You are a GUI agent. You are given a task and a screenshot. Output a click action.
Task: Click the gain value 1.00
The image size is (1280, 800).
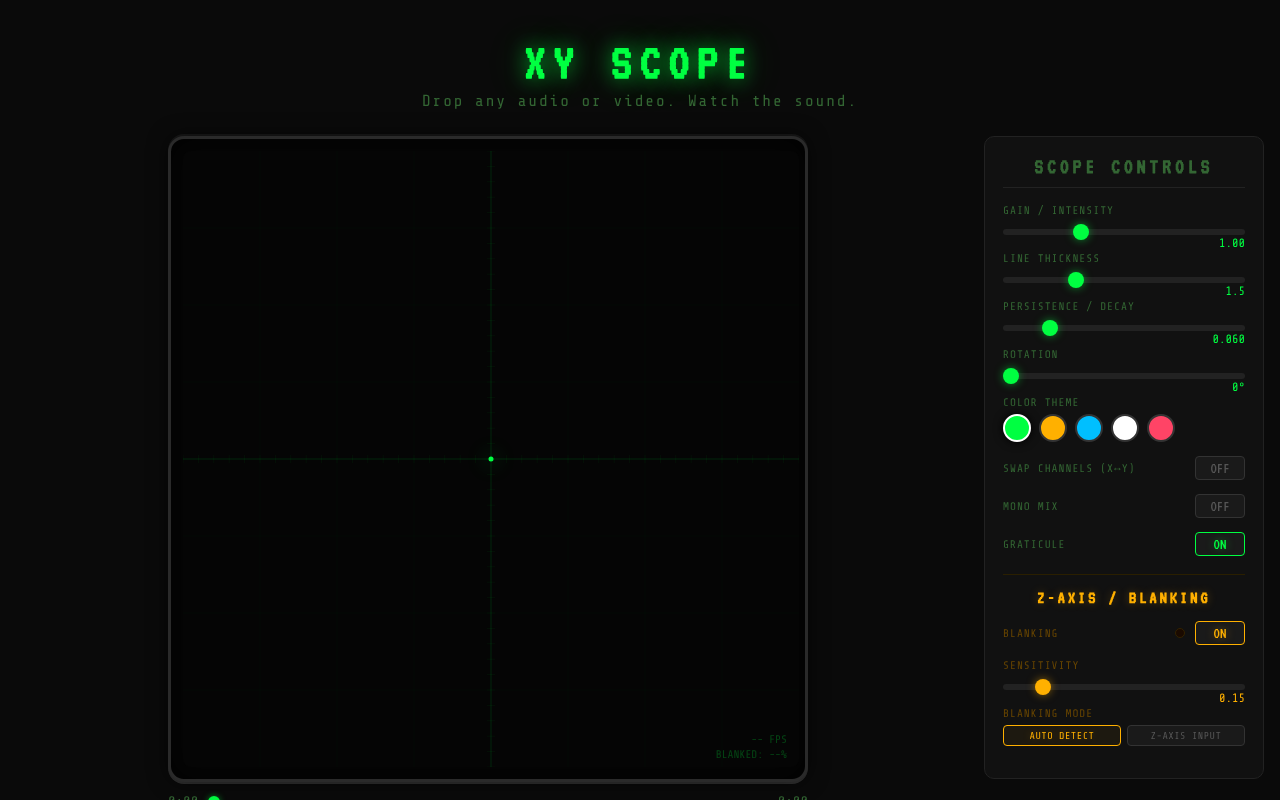click(x=1232, y=244)
